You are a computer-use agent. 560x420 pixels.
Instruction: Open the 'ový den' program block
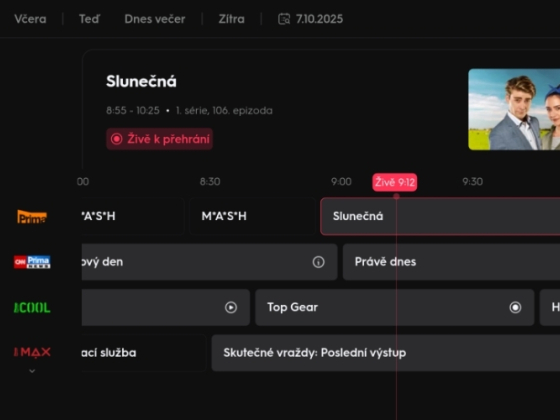[209, 262]
